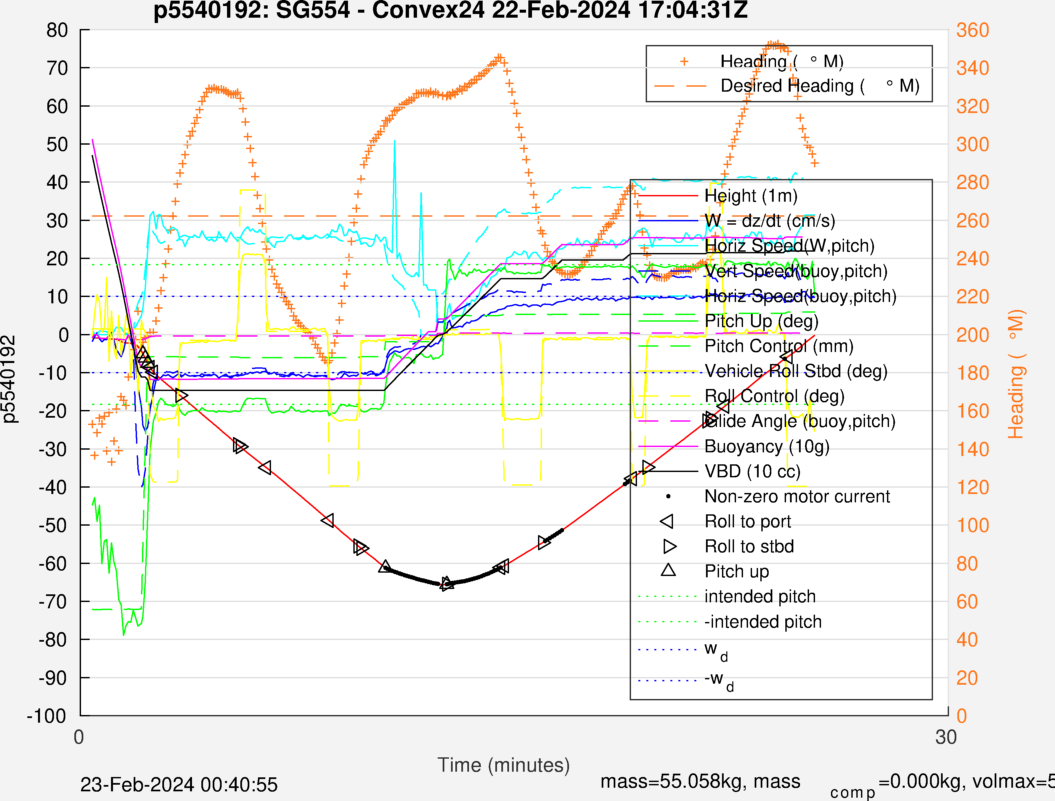Screen dimensions: 1055x801
Task: Click the left axis tick label 50
Action: 57,144
